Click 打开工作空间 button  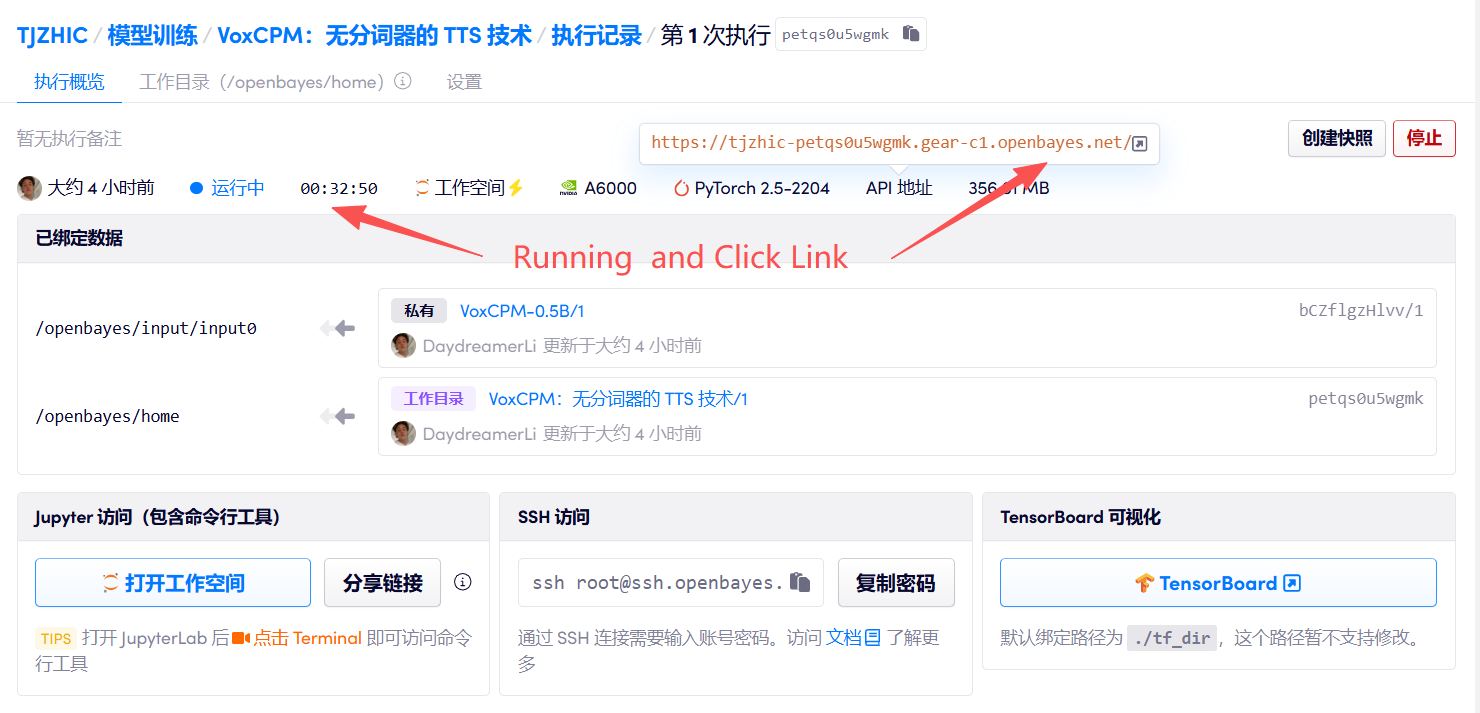coord(173,583)
